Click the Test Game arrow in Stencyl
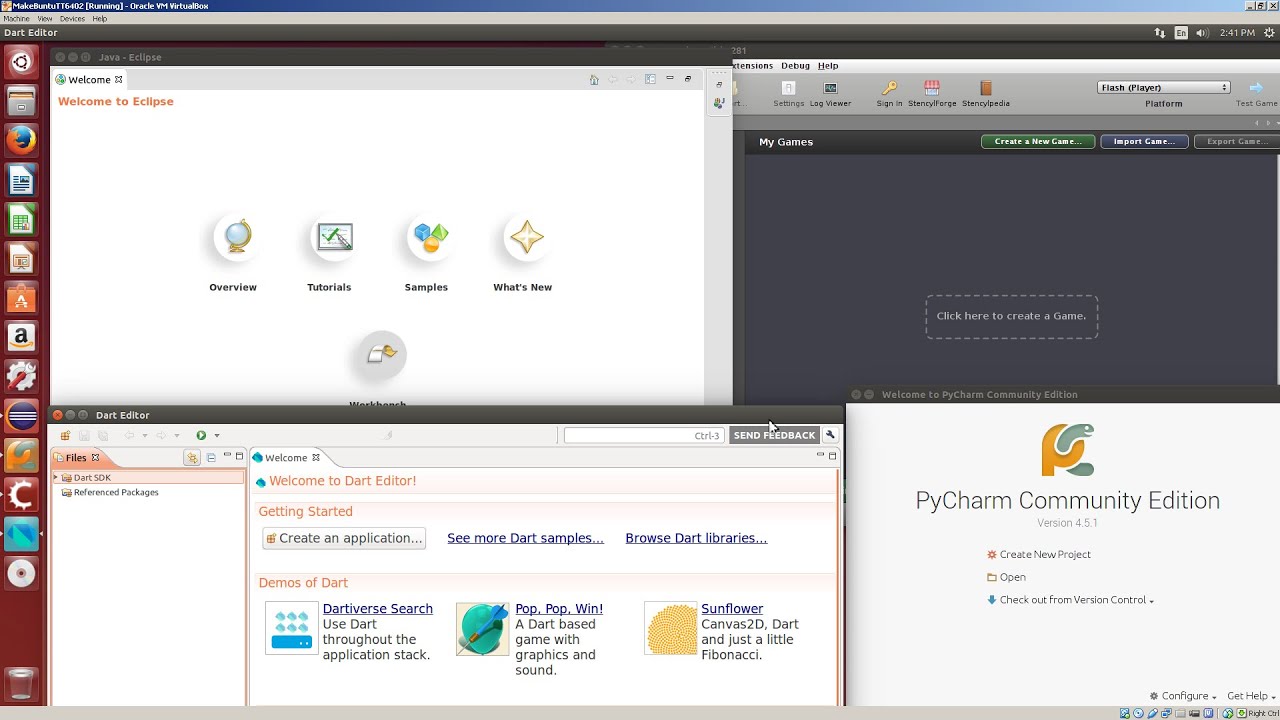The width and height of the screenshot is (1280, 720). [1256, 88]
